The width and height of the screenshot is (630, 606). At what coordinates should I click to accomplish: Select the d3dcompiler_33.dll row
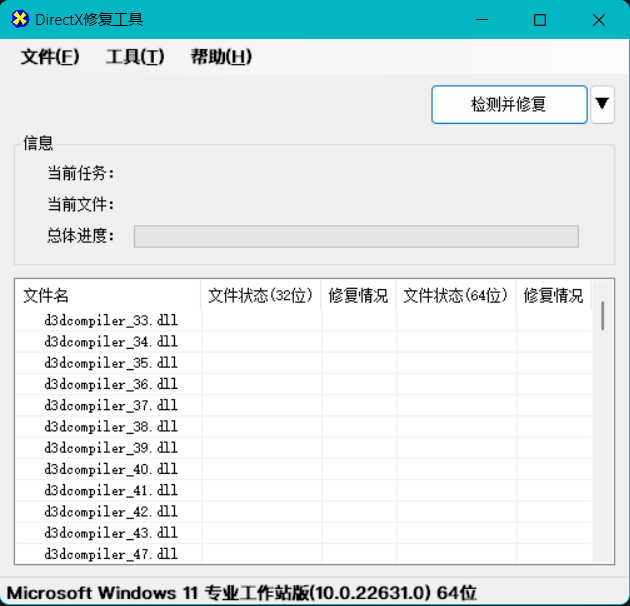[x=304, y=321]
